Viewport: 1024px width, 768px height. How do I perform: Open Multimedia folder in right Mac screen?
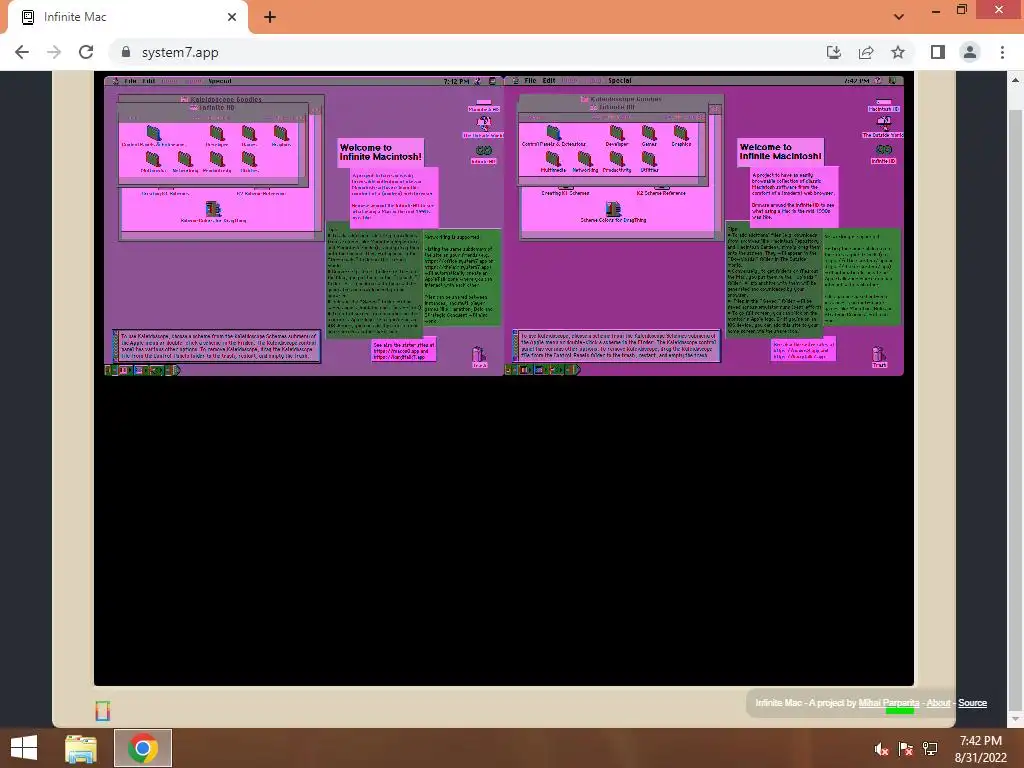[553, 162]
